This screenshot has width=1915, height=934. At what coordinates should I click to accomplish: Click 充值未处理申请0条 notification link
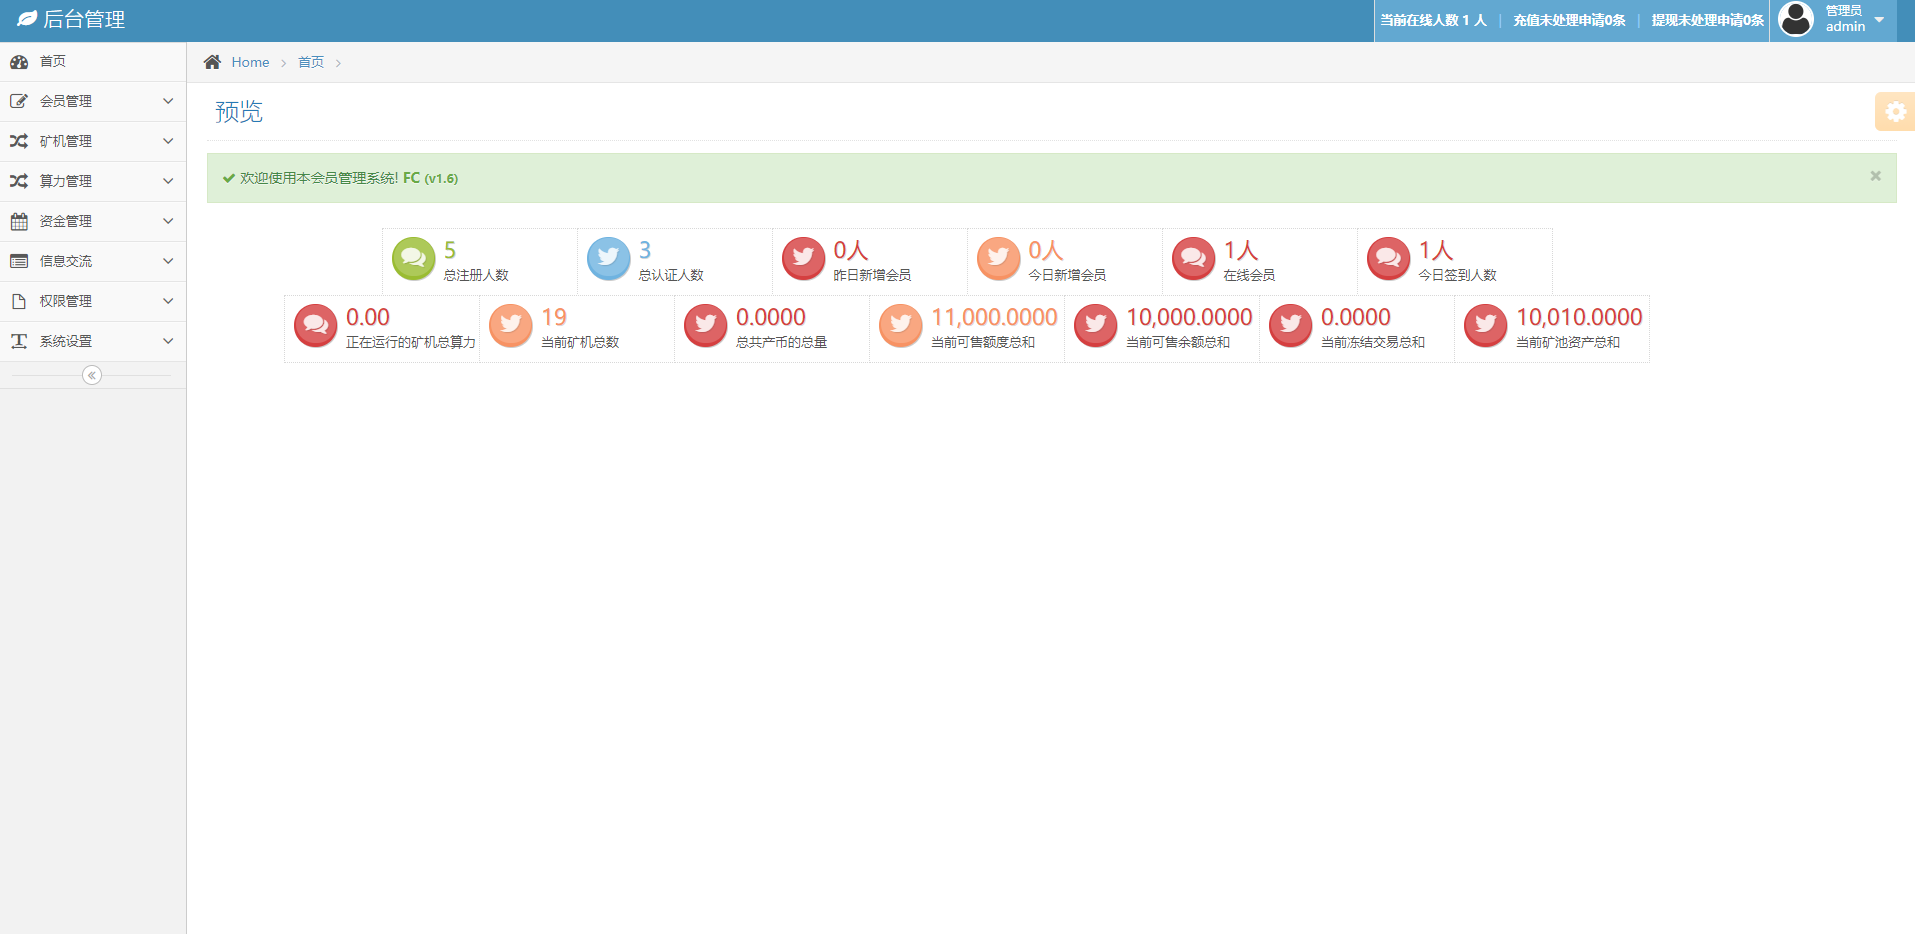(x=1569, y=20)
